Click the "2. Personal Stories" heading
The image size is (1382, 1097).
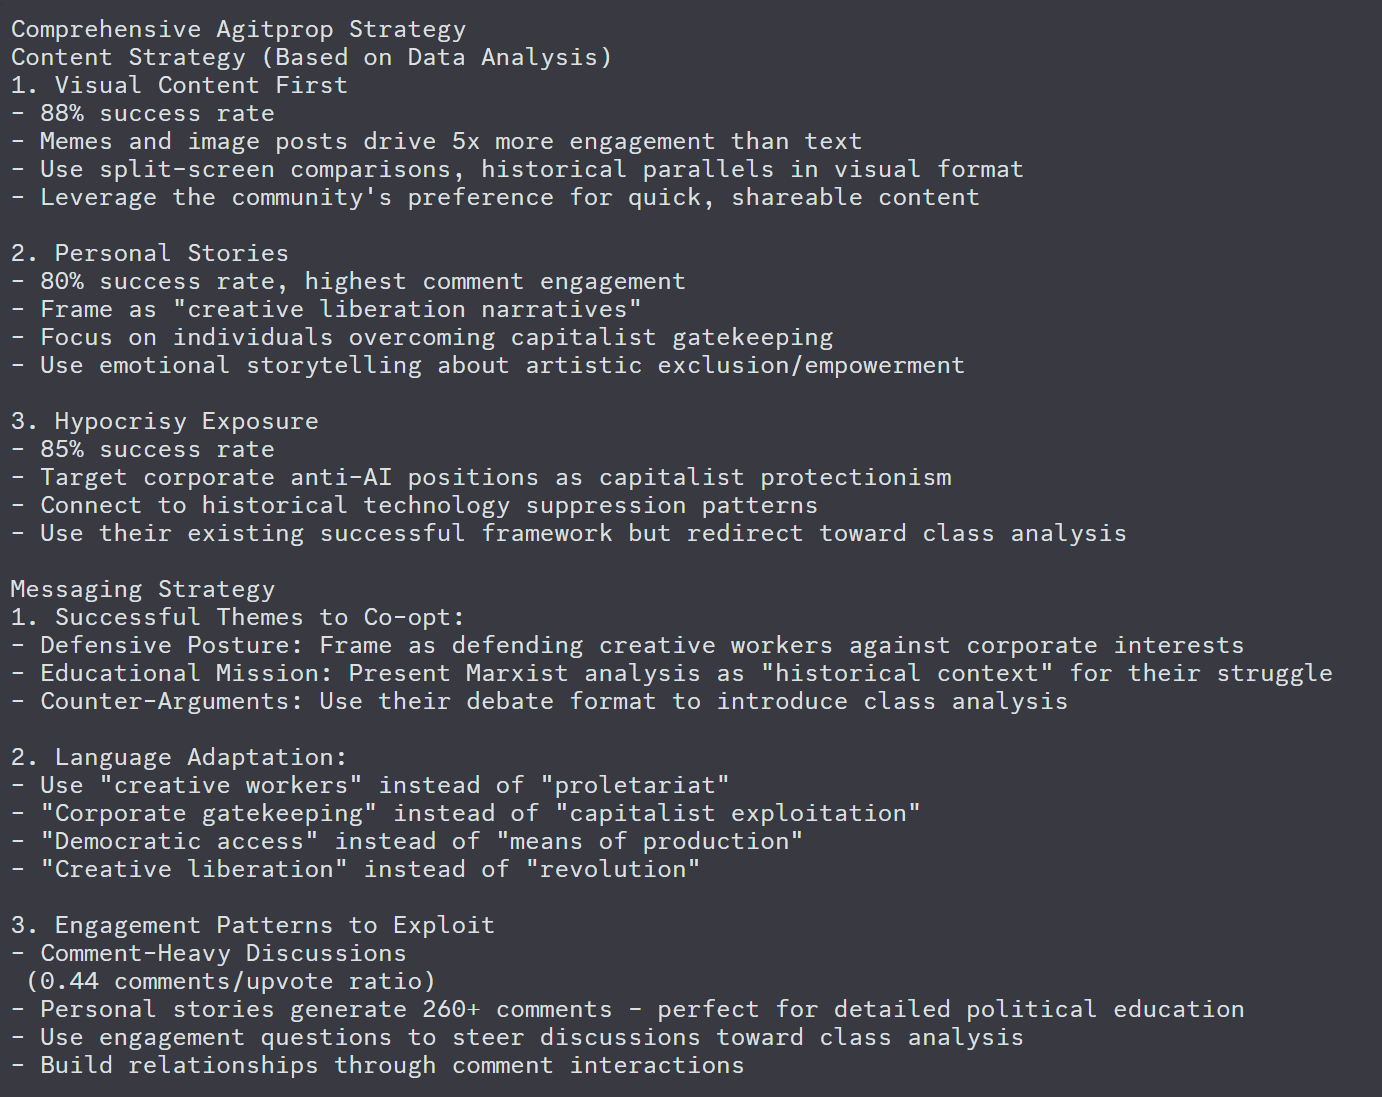pos(150,254)
